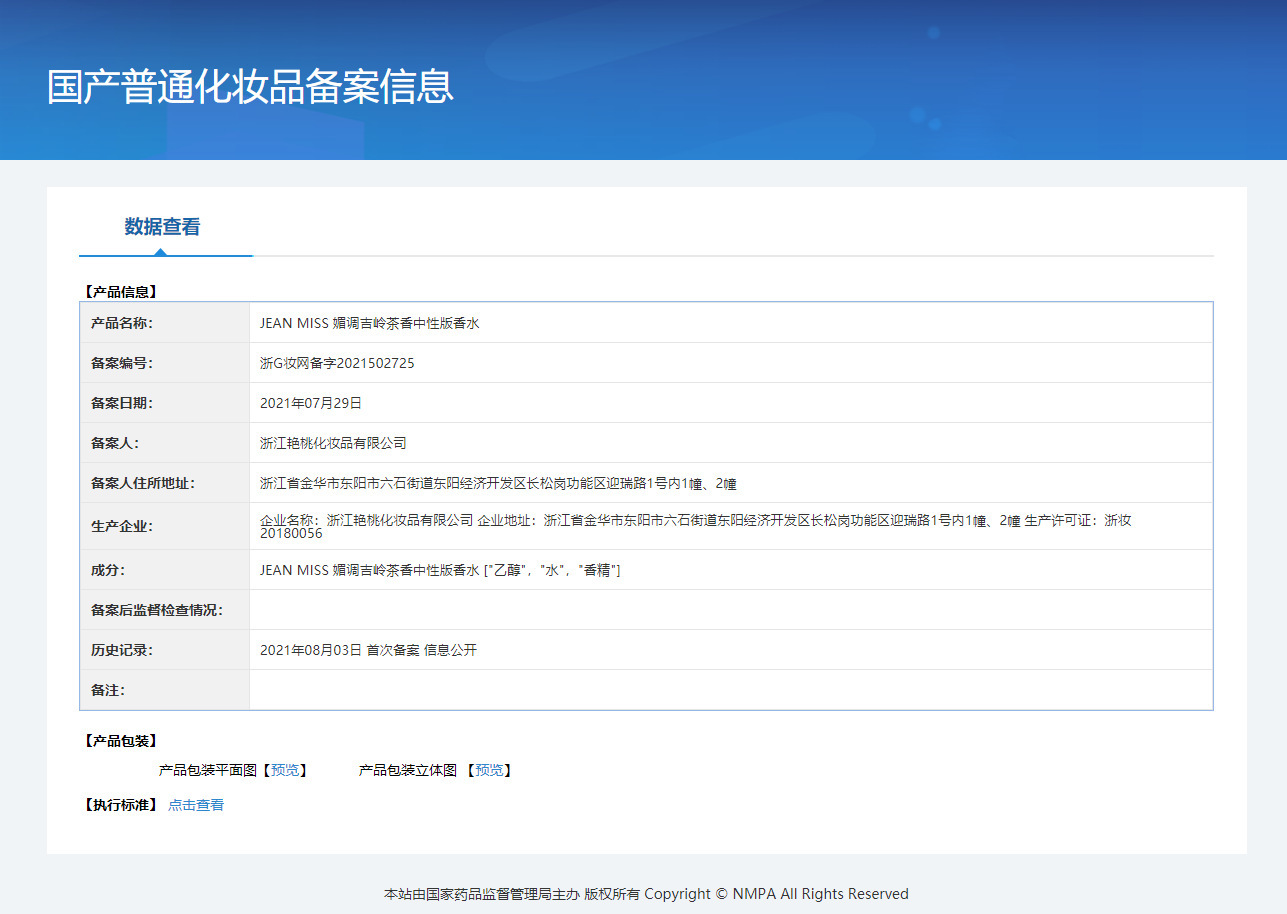Click the NMPA copyright notice at page bottom

[646, 893]
